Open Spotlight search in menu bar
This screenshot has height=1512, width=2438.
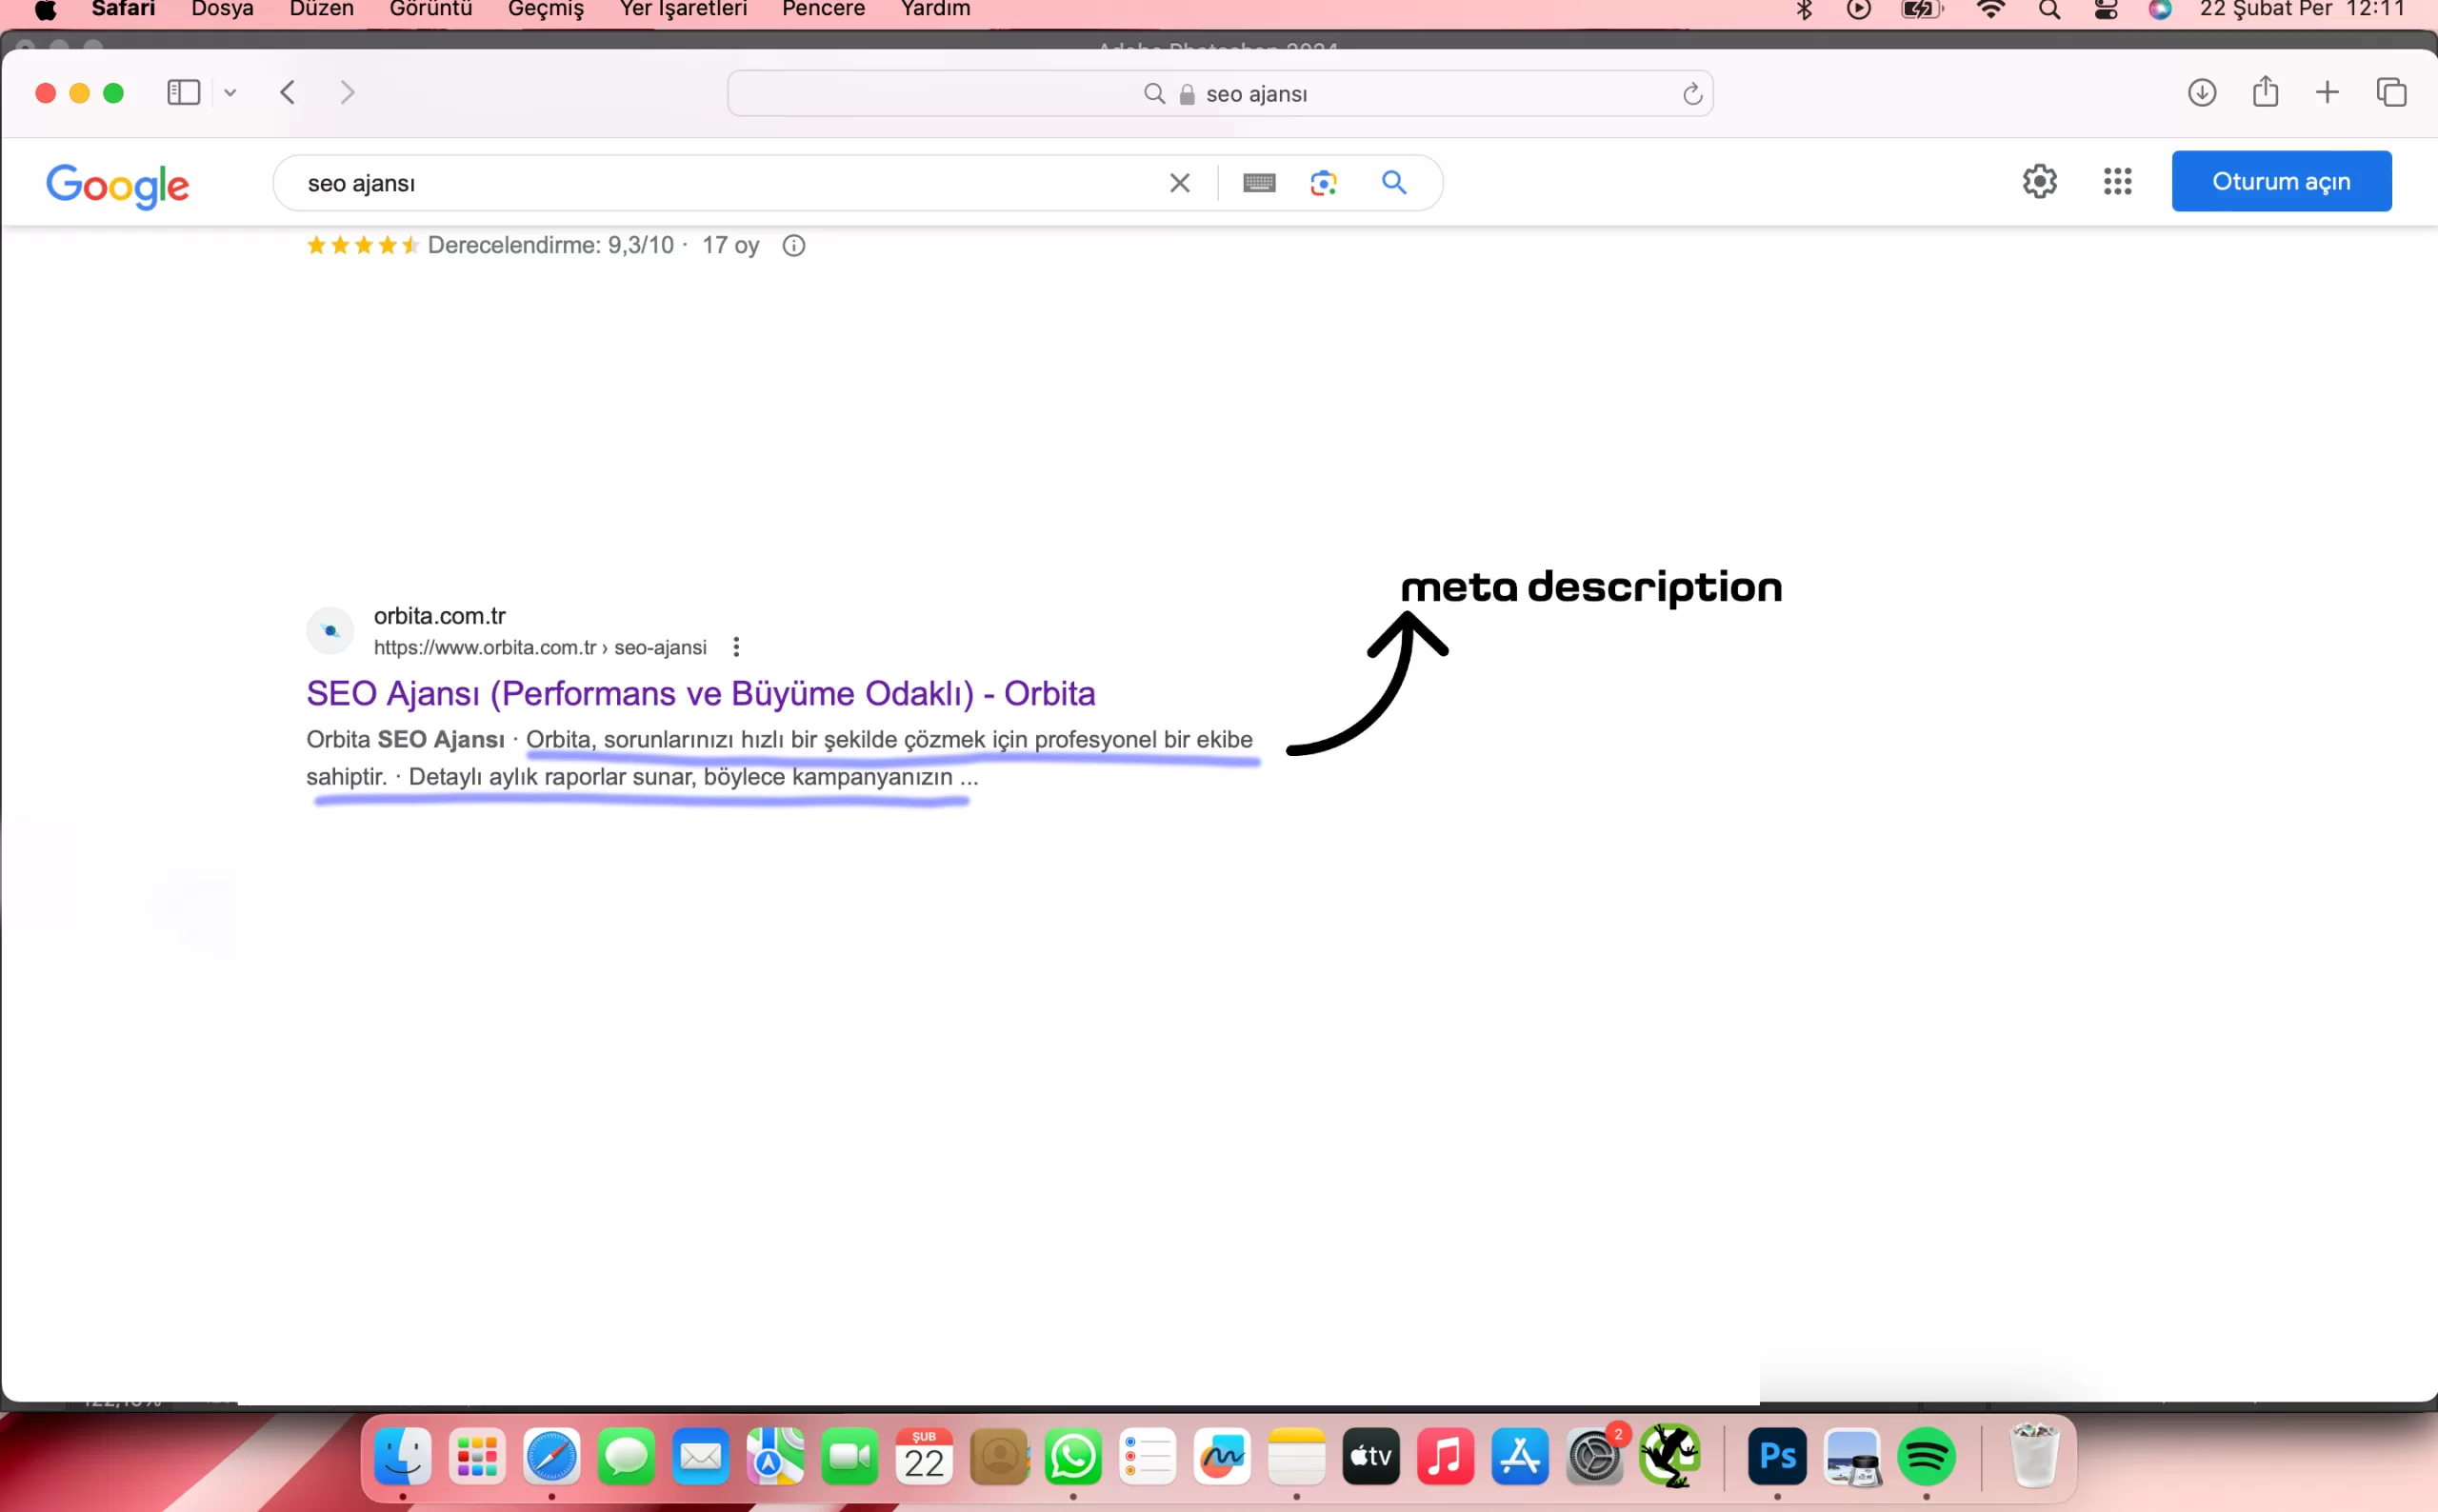click(2049, 10)
